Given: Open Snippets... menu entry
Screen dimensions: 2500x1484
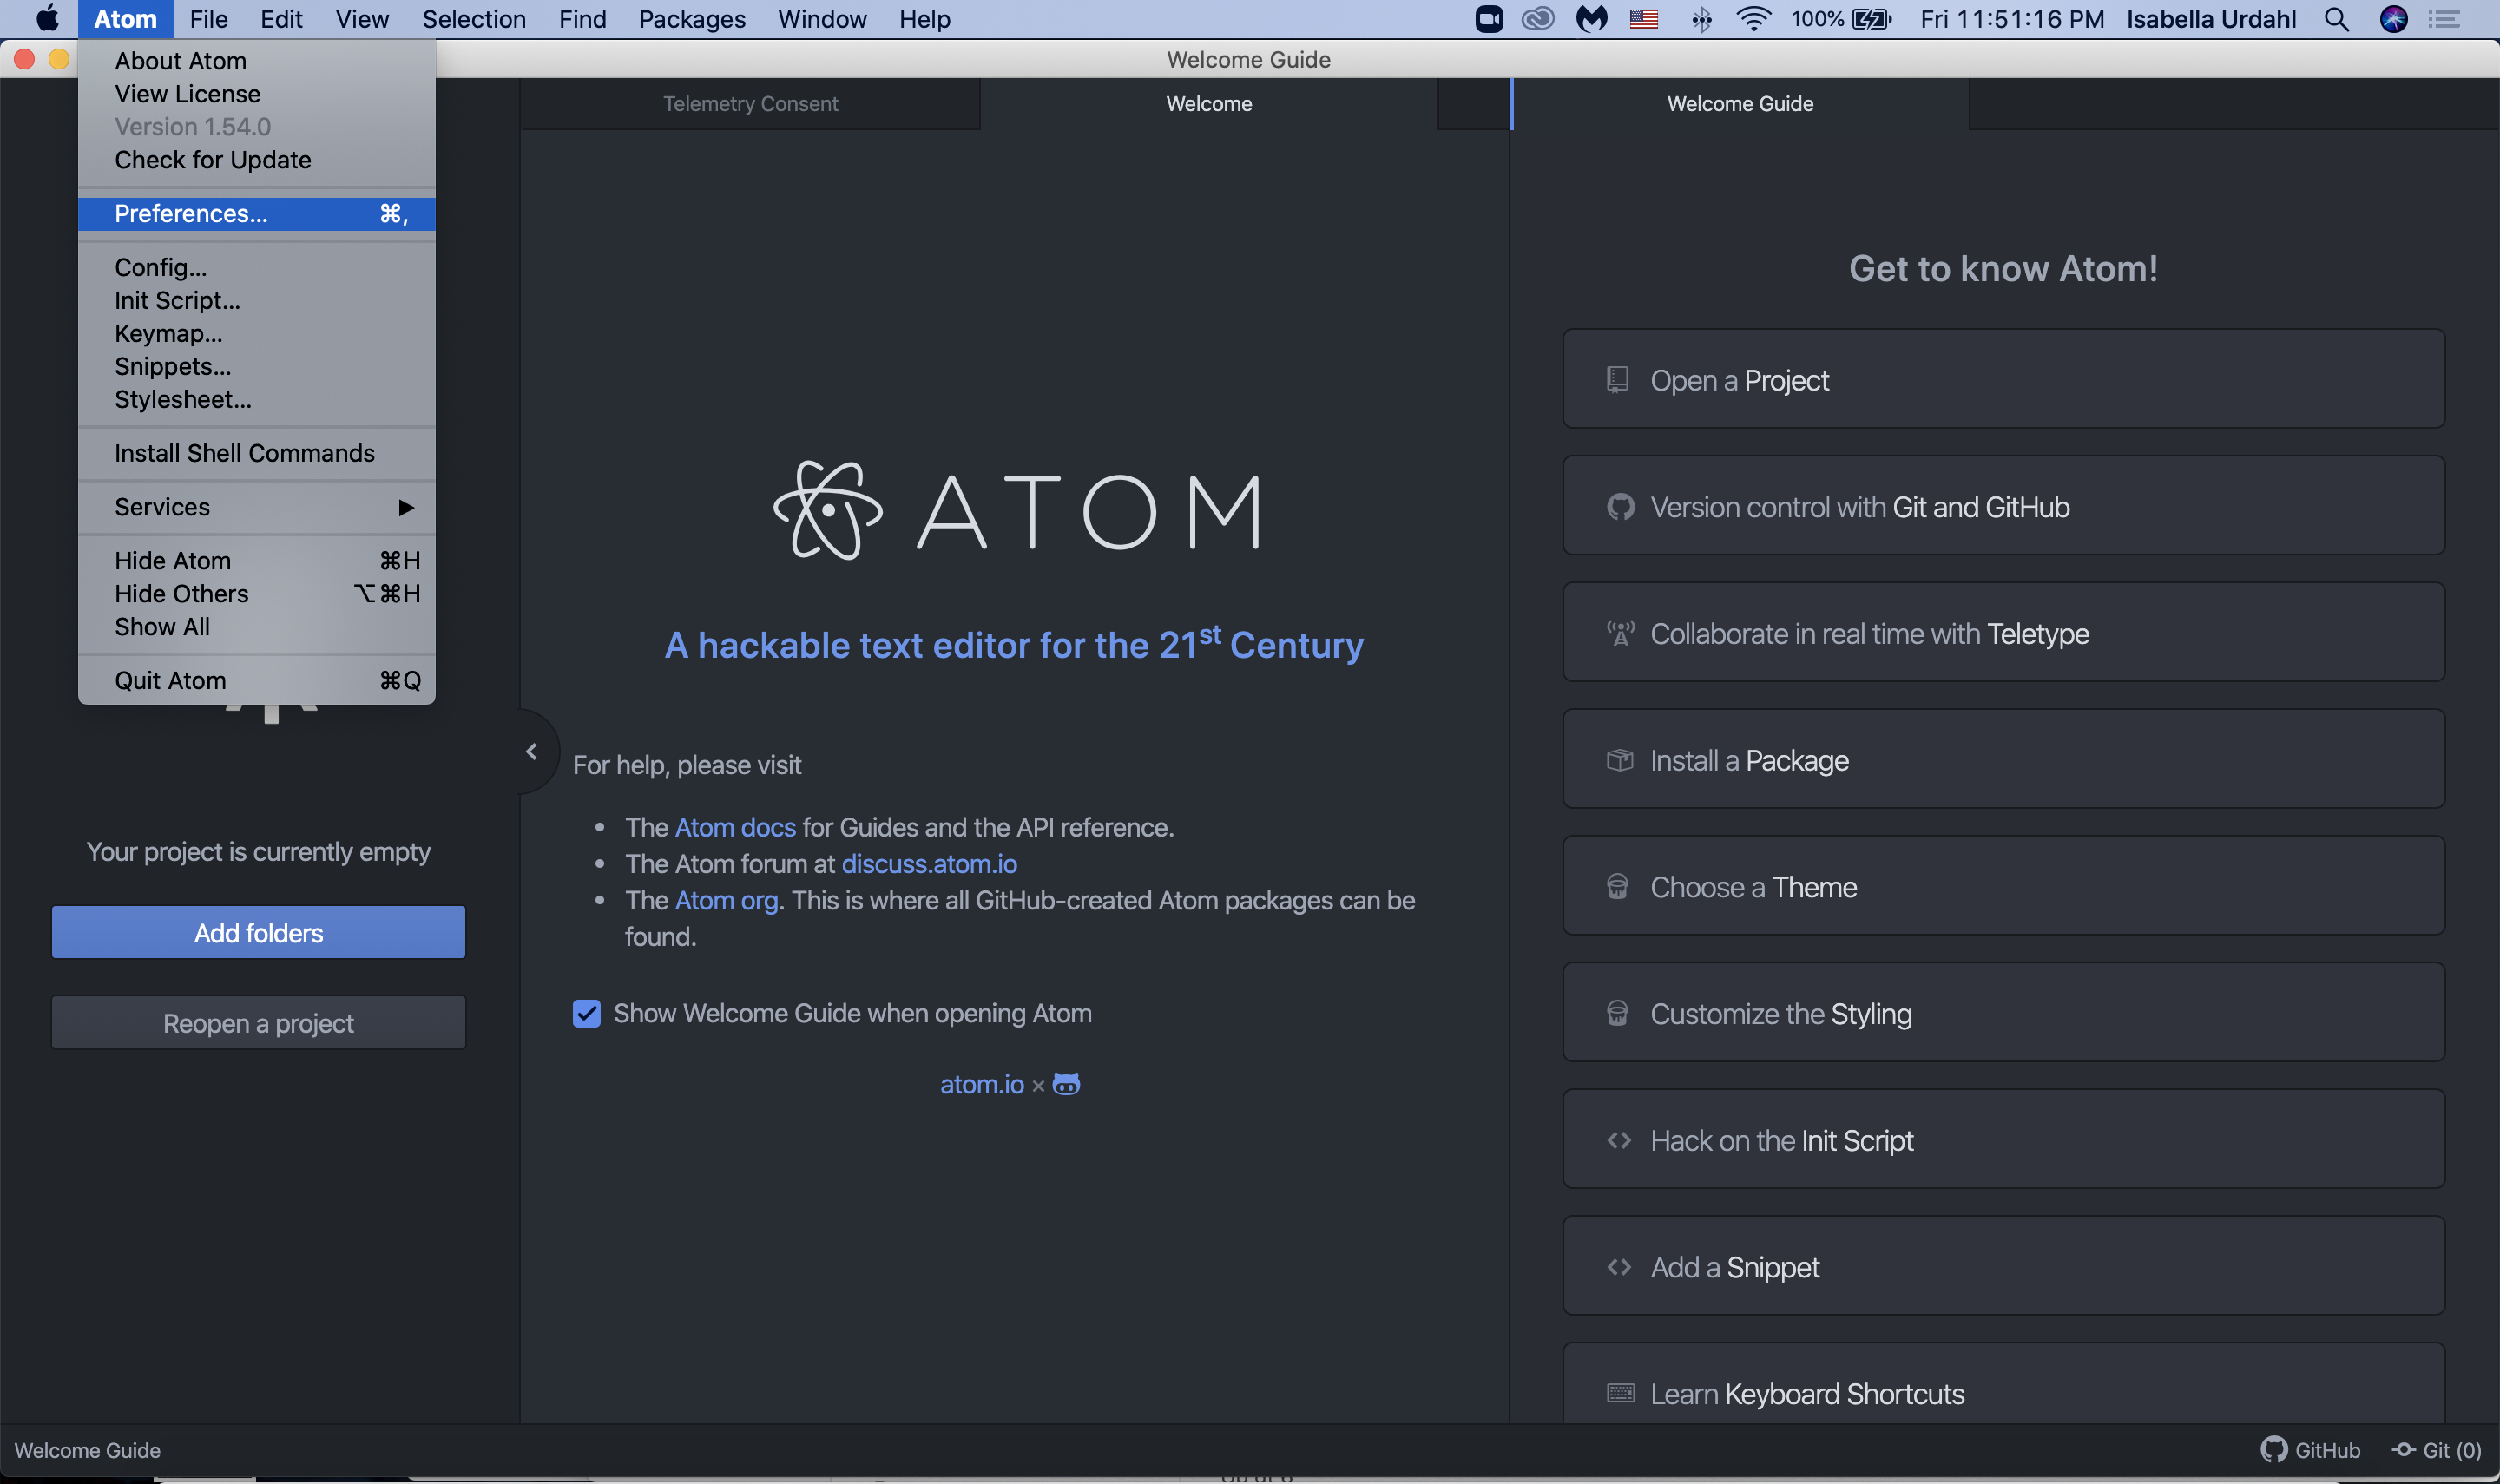Looking at the screenshot, I should (x=257, y=367).
